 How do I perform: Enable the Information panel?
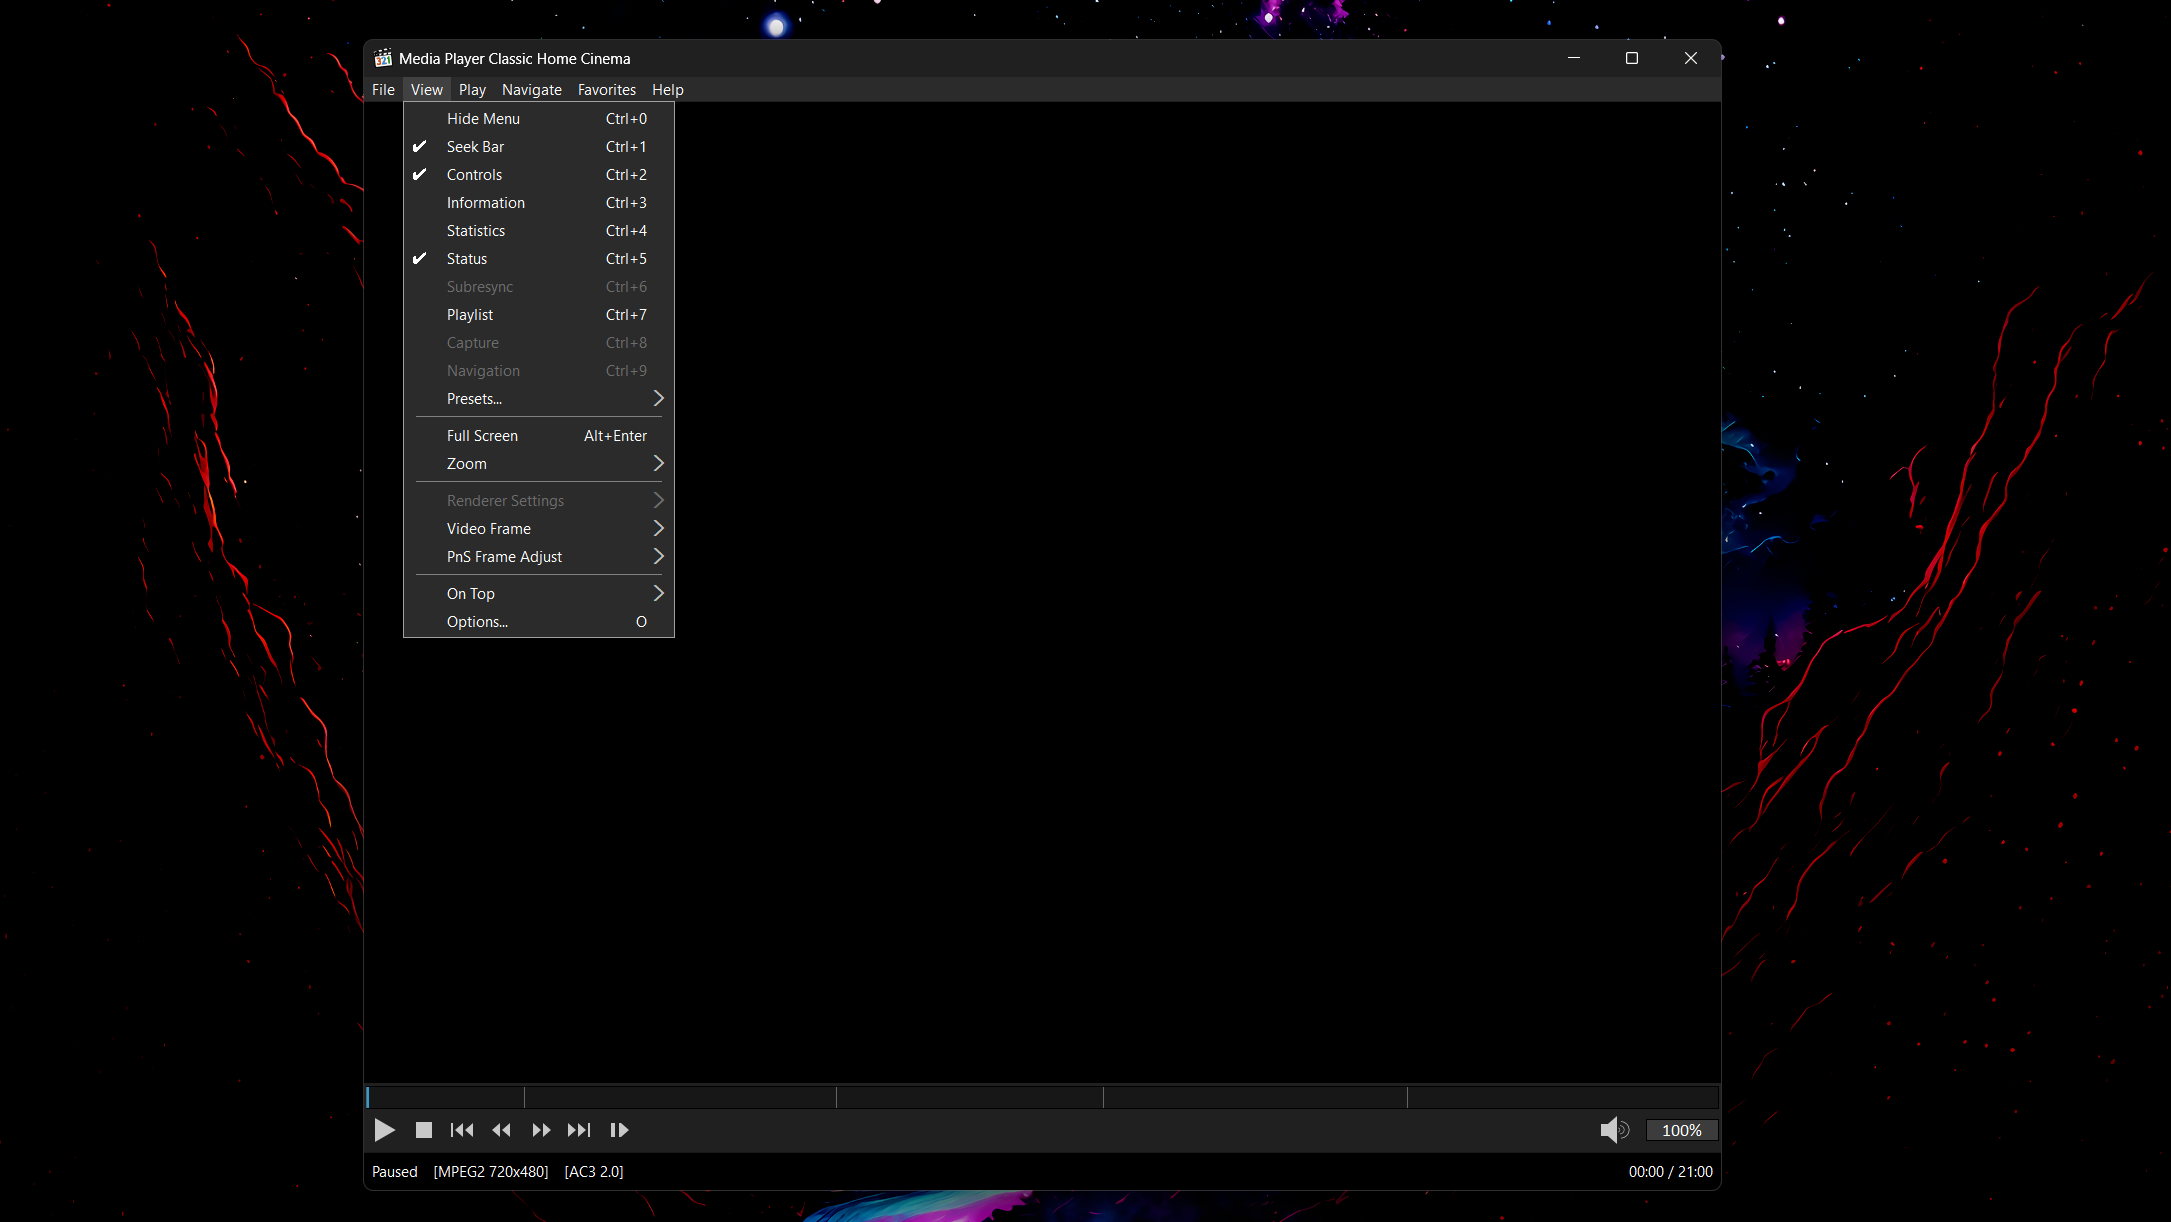pos(539,203)
